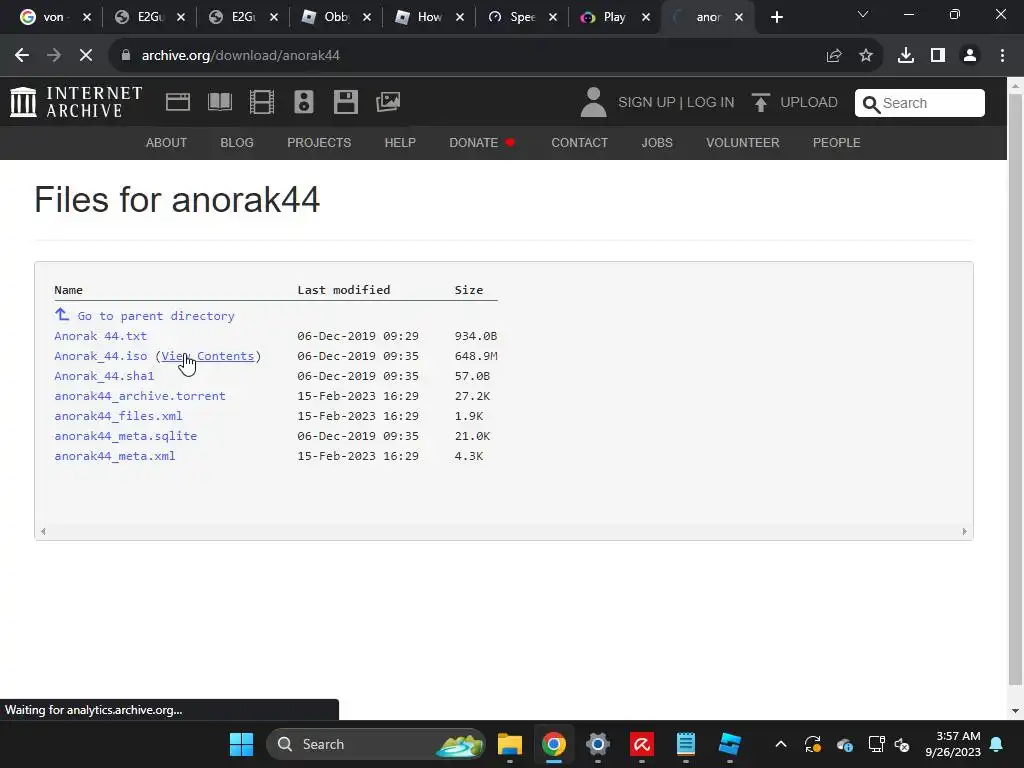1024x768 pixels.
Task: Download anorak44_archive.torrent
Action: pyautogui.click(x=140, y=396)
